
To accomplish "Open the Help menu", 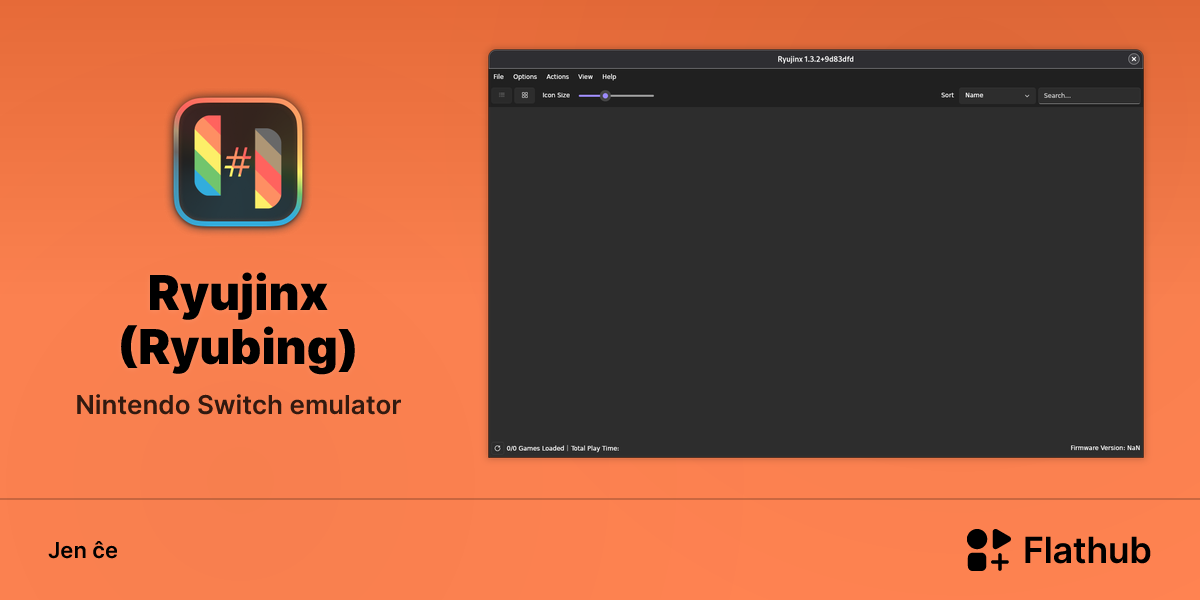I will [609, 77].
